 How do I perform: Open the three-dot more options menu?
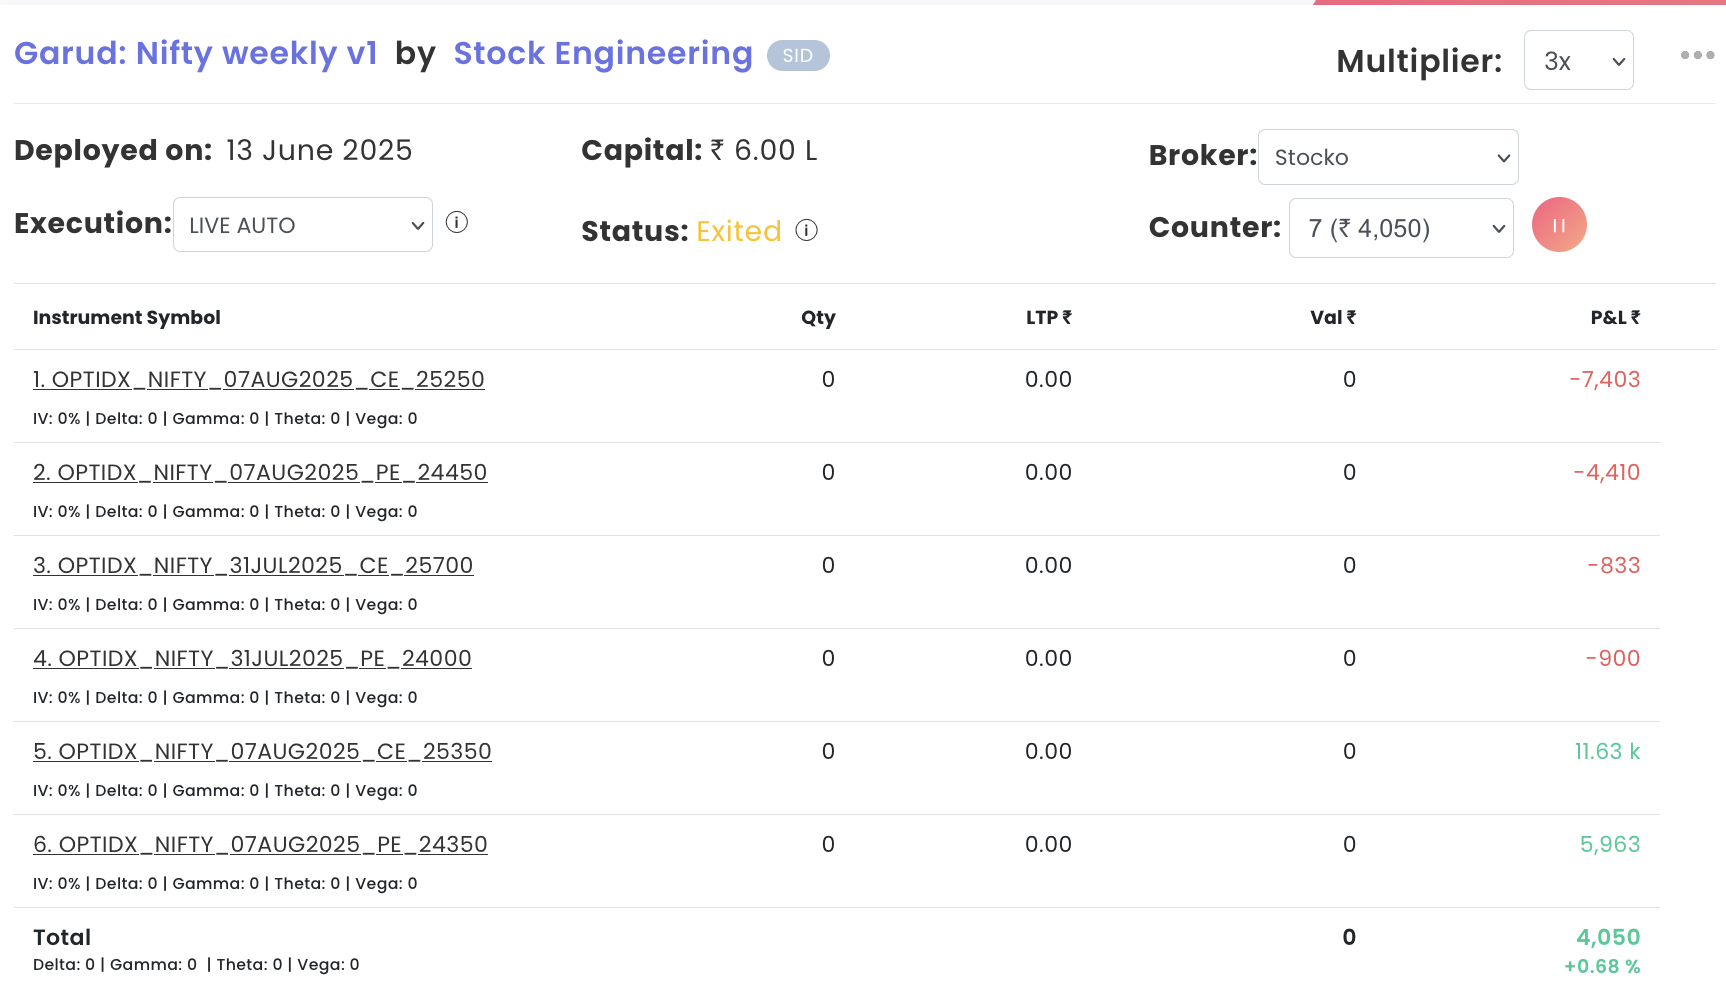[1697, 55]
